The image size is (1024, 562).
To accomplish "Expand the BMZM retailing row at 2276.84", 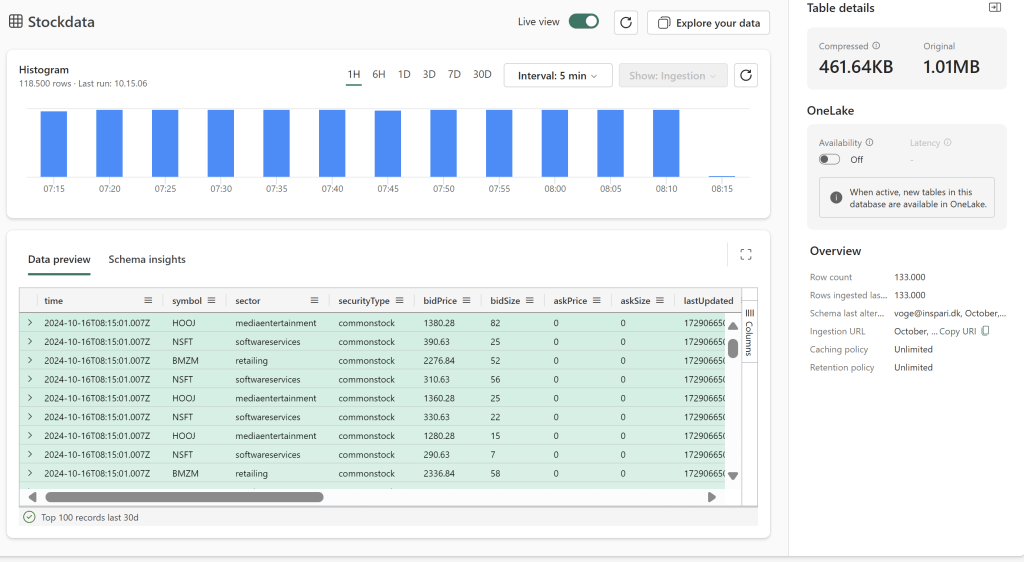I will coord(30,360).
